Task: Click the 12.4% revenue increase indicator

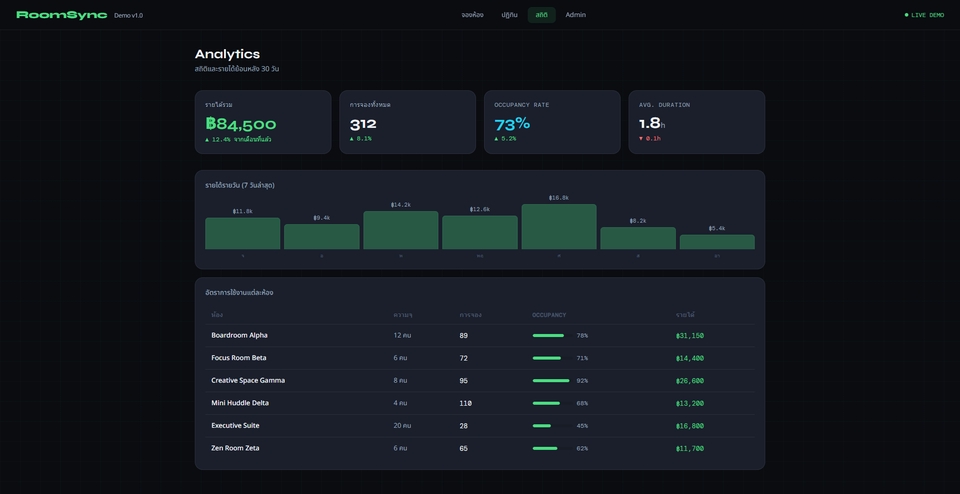Action: click(238, 140)
